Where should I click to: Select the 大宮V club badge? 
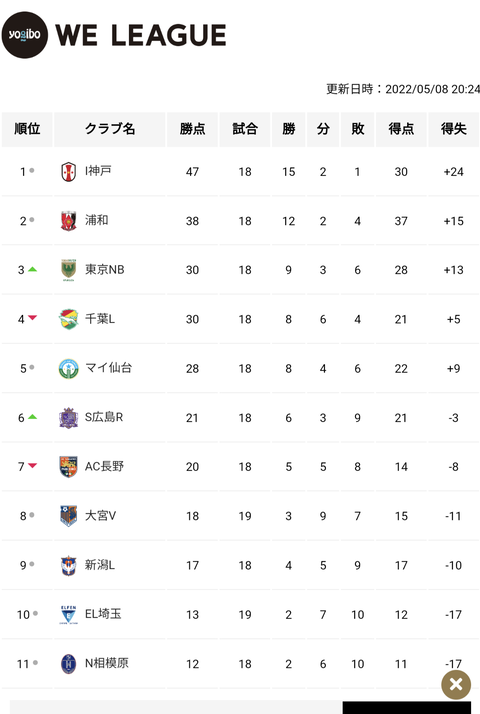pos(68,516)
